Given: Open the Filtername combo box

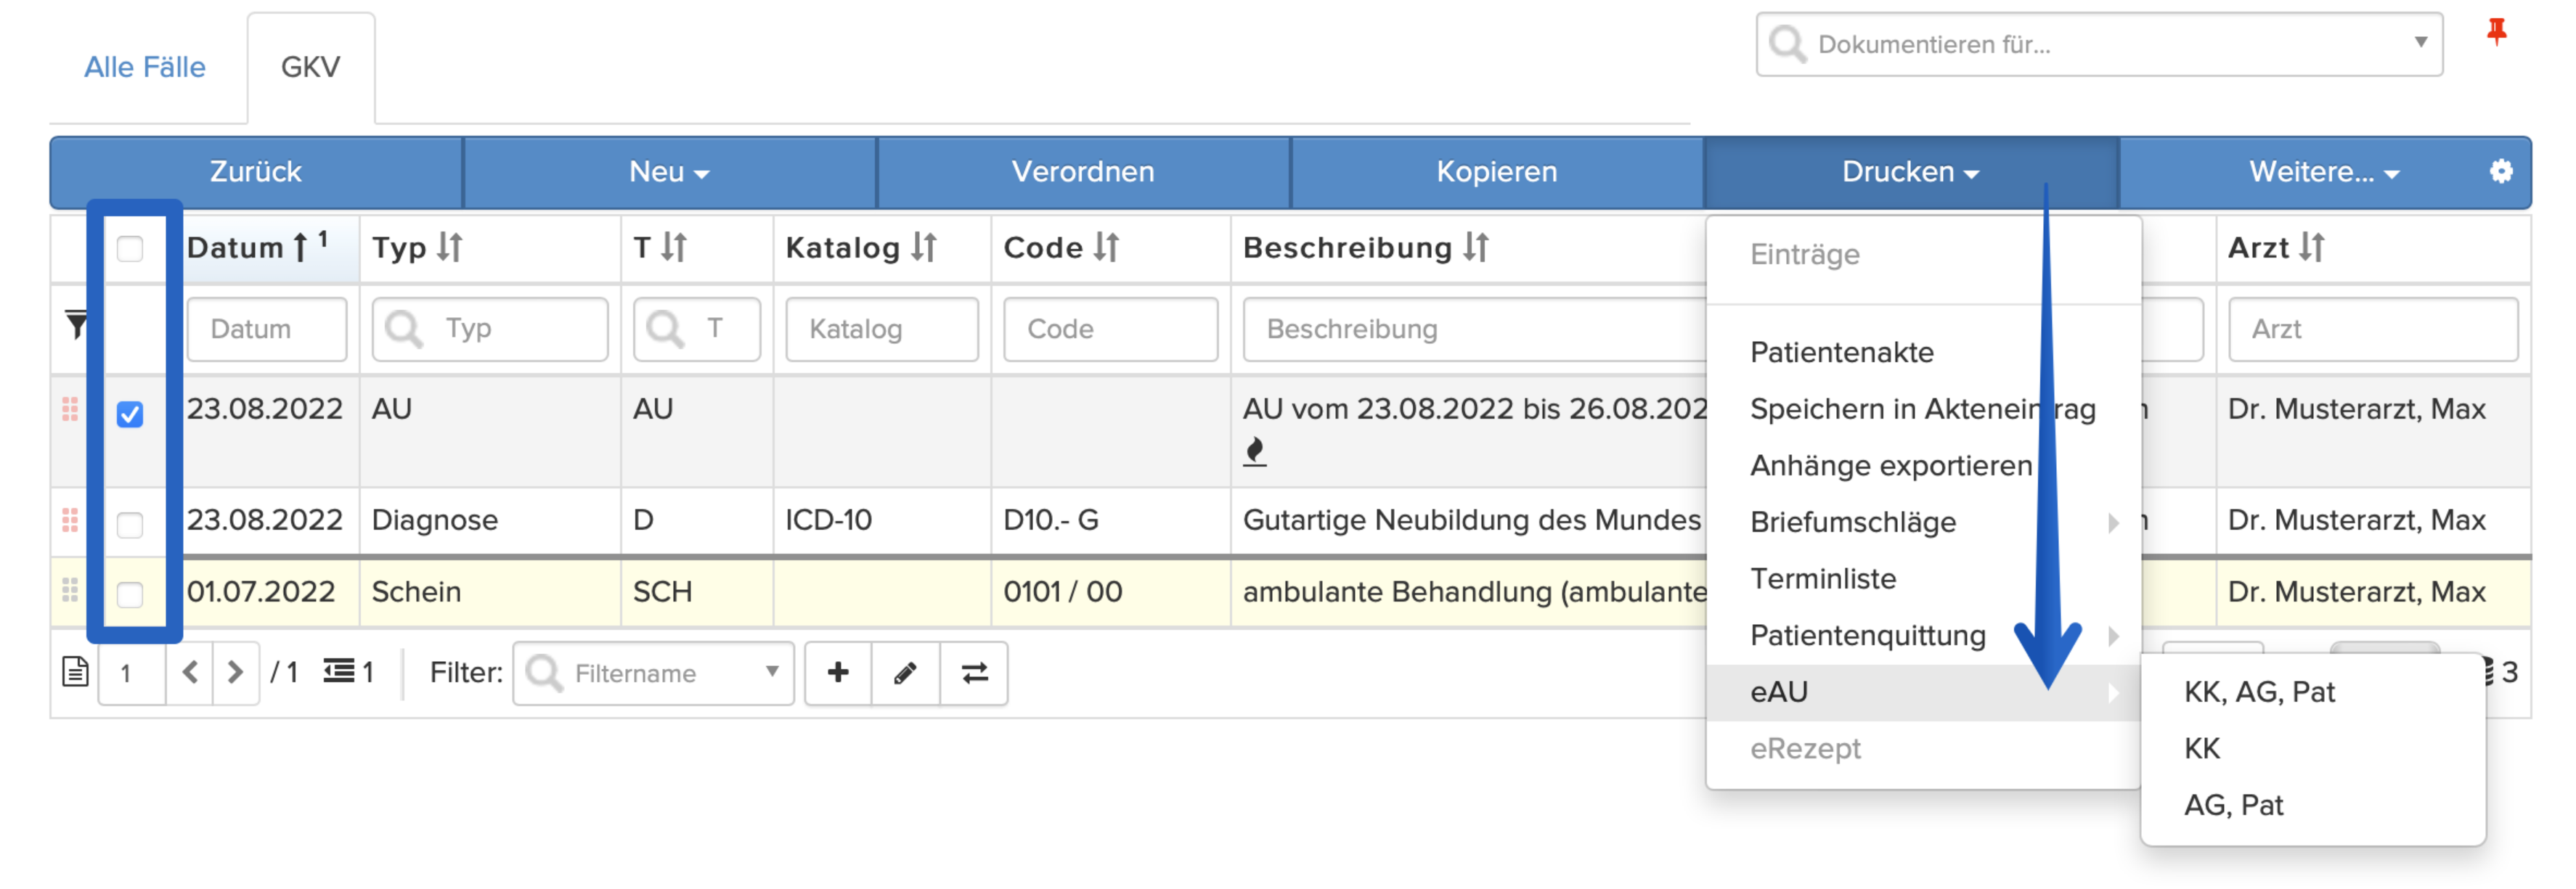Looking at the screenshot, I should click(653, 673).
